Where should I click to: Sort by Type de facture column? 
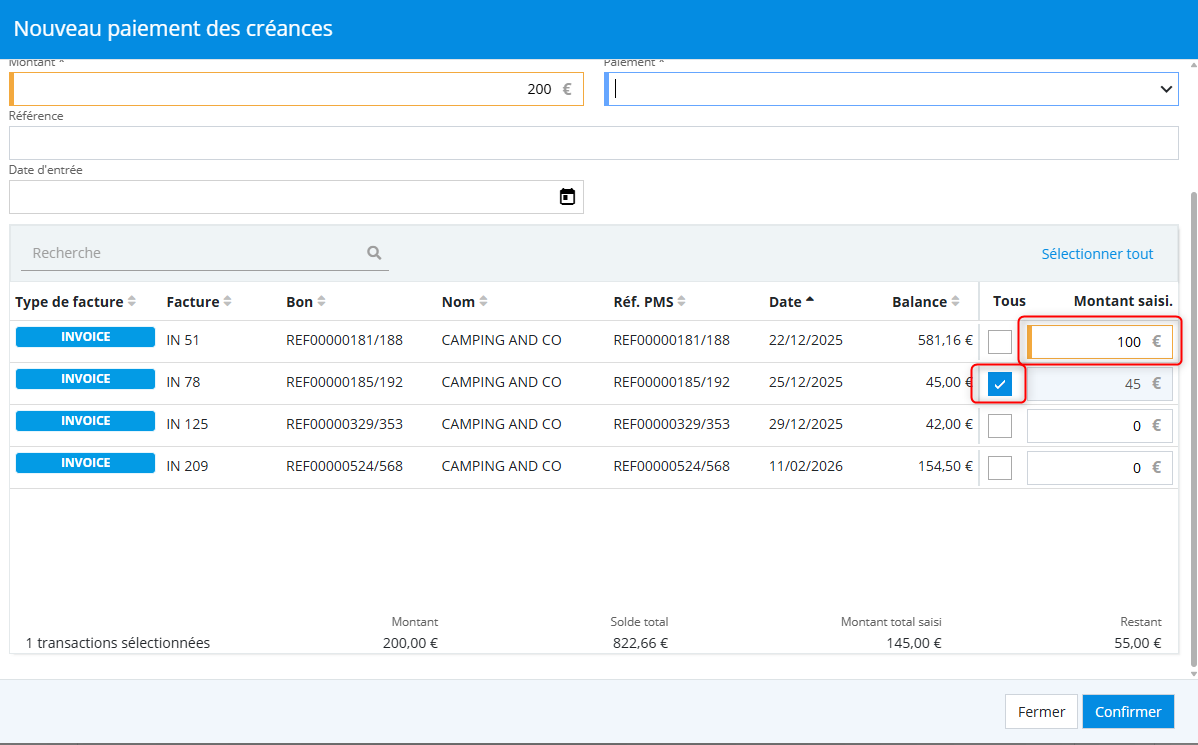(132, 302)
